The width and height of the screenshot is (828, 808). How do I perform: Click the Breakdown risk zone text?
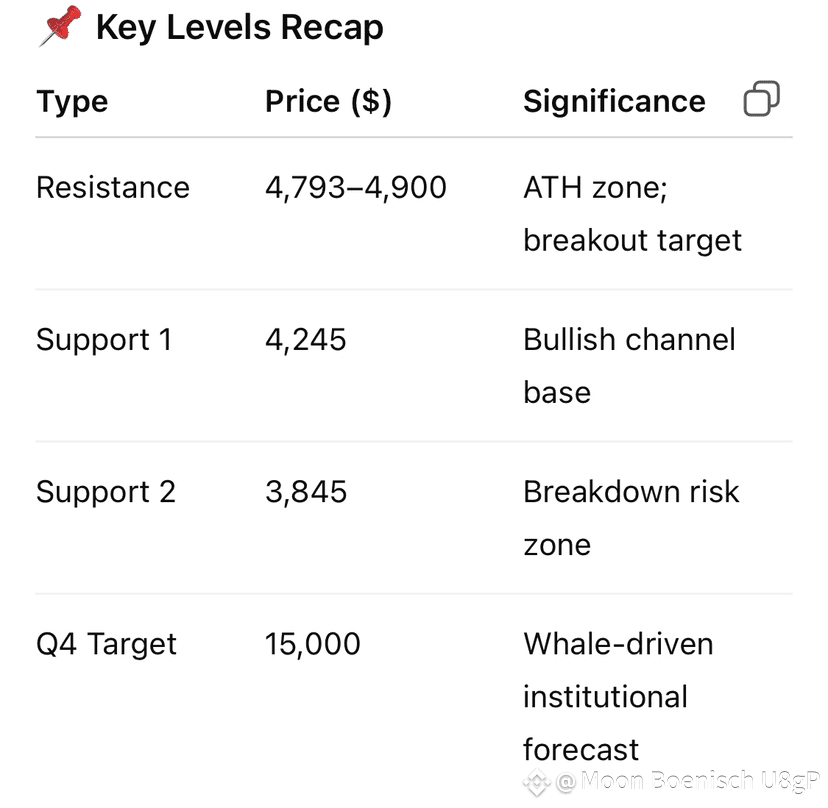tap(631, 518)
